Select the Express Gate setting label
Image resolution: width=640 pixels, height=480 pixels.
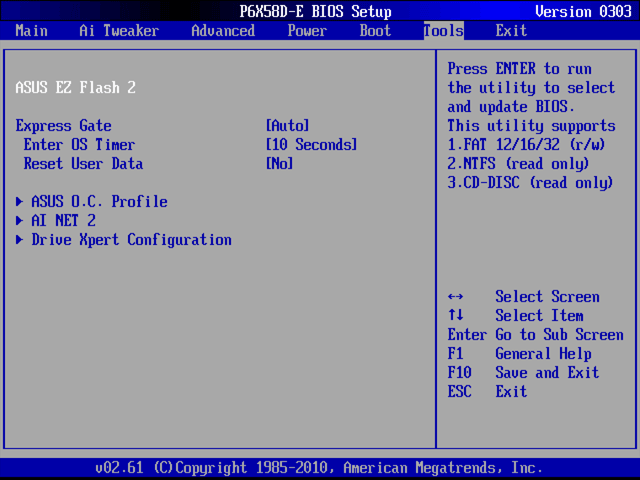63,126
